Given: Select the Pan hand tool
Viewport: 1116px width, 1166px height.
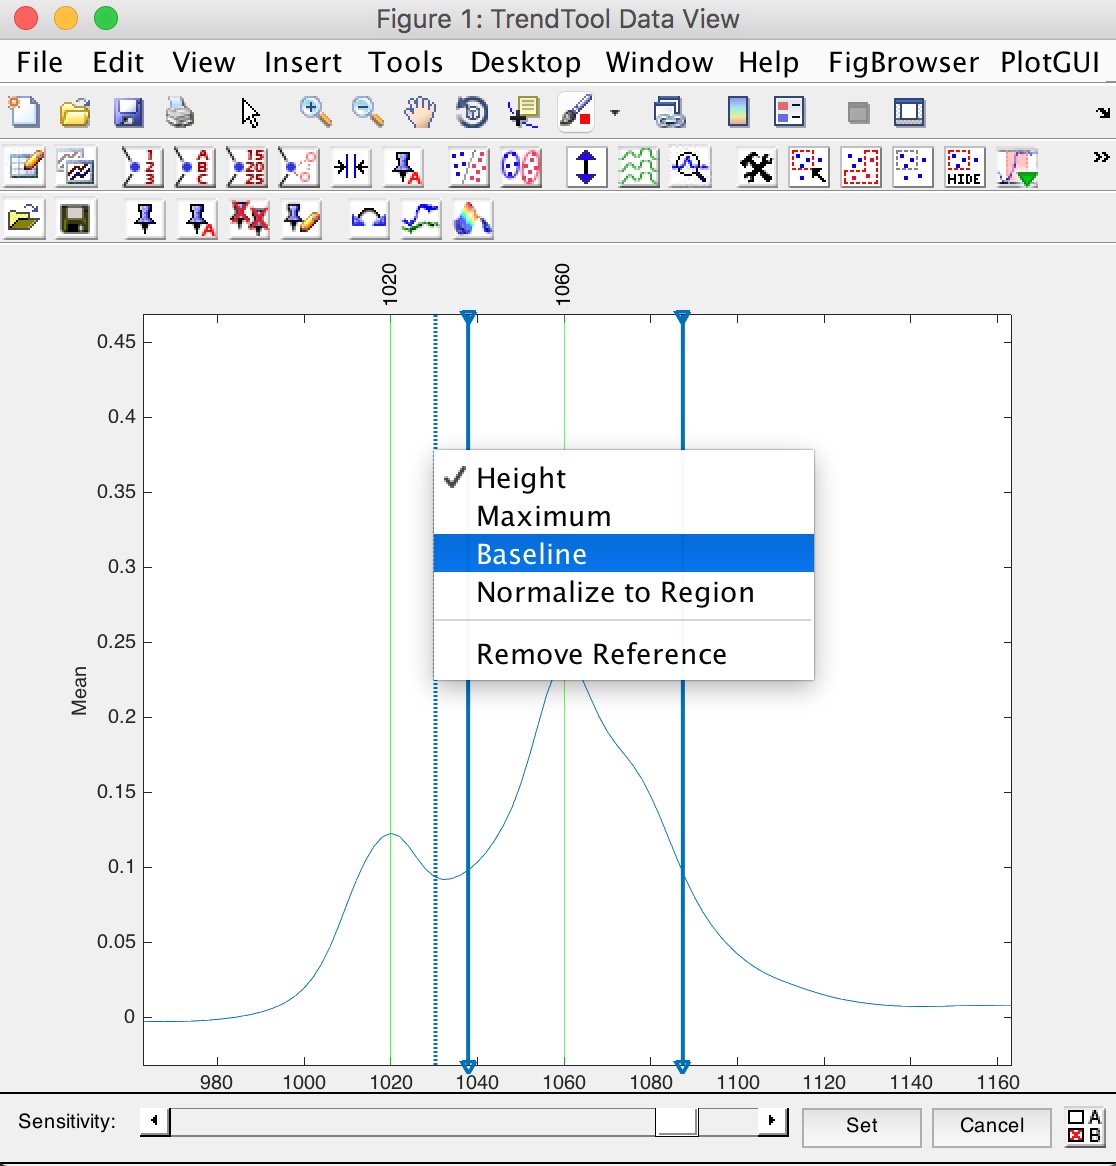Looking at the screenshot, I should pyautogui.click(x=420, y=113).
